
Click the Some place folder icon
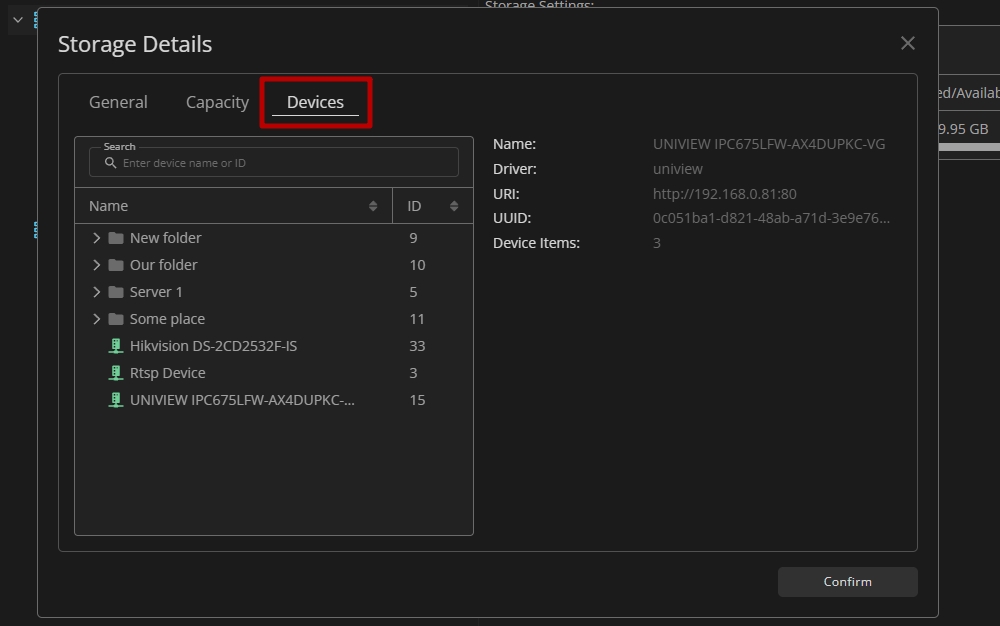(x=115, y=319)
